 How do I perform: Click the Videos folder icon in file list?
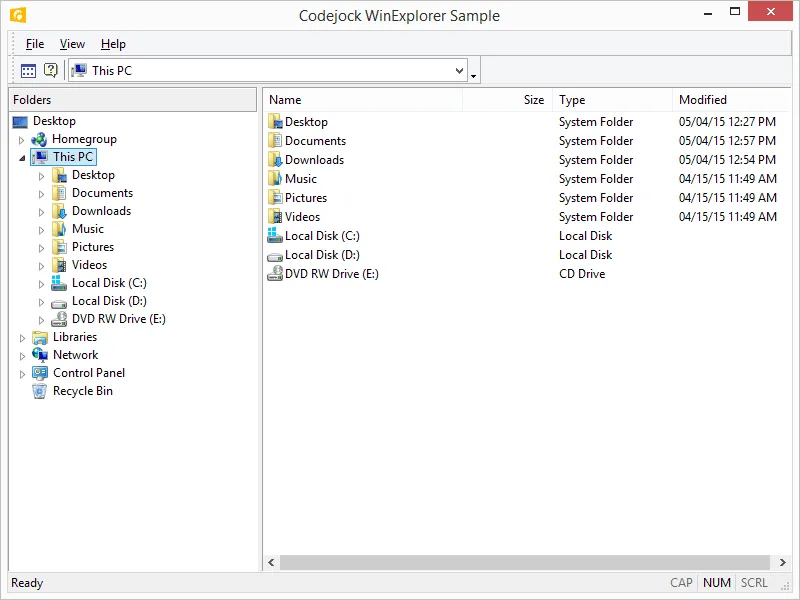coord(275,217)
